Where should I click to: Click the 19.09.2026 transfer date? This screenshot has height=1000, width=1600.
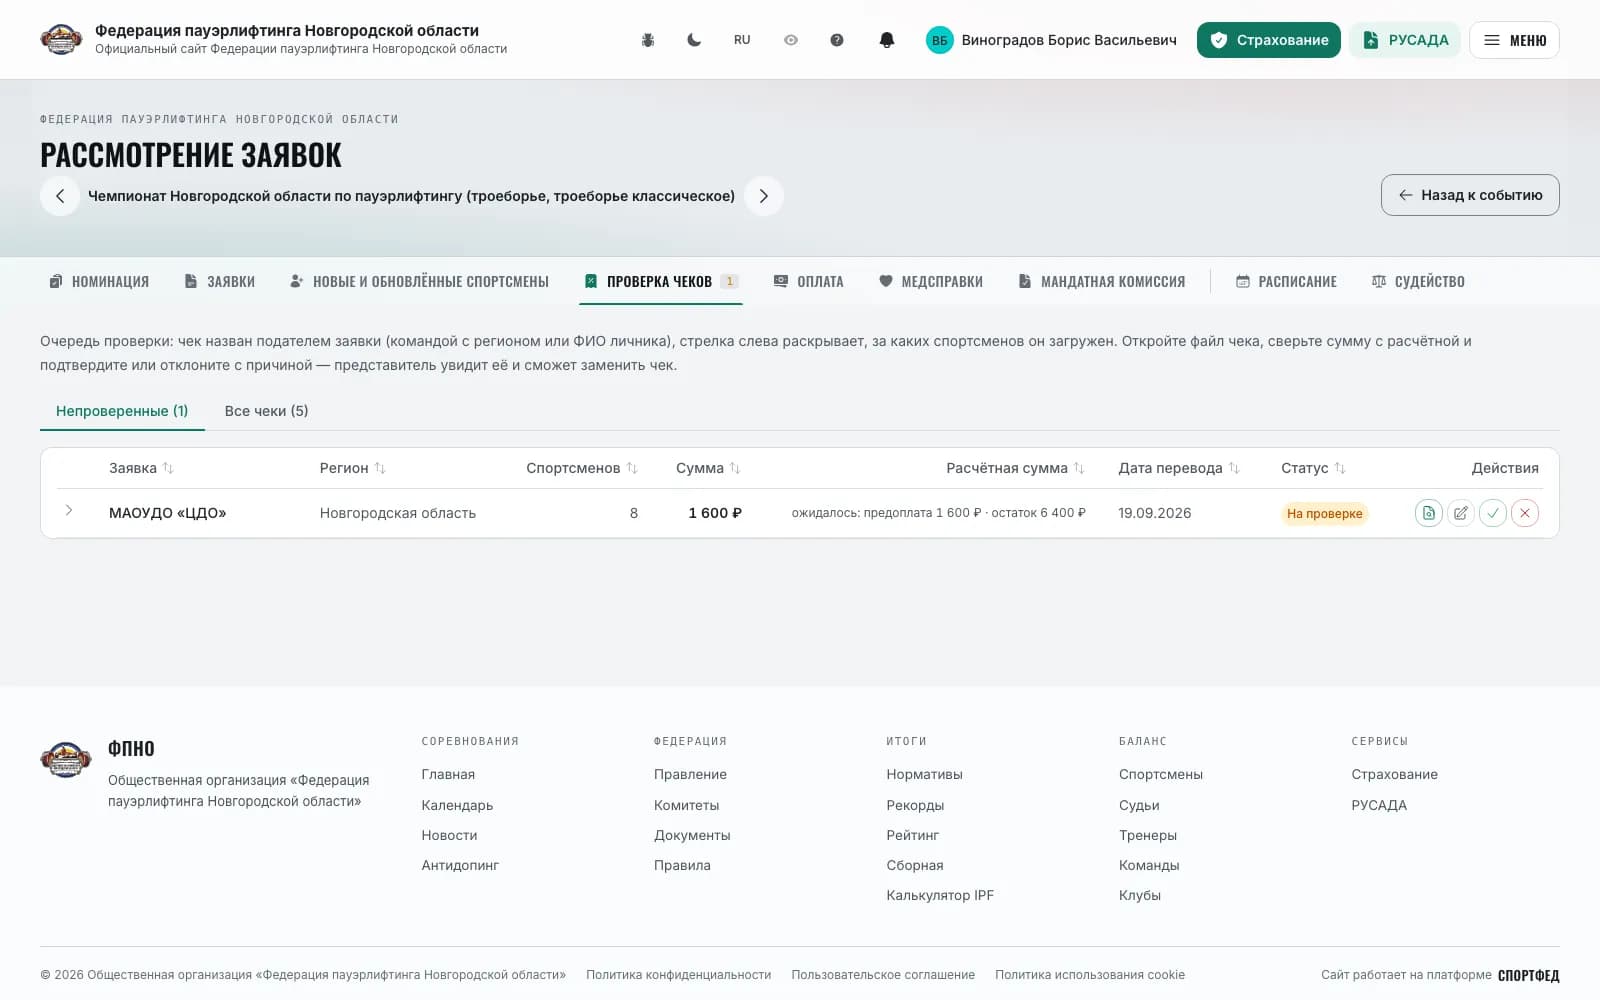[x=1155, y=513]
